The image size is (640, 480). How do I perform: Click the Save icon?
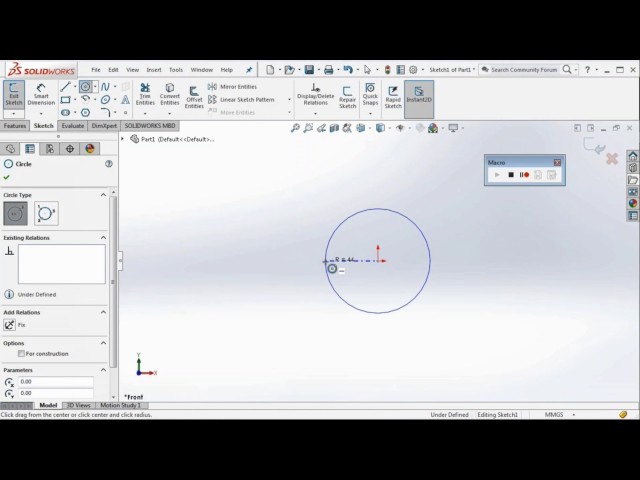coord(309,70)
